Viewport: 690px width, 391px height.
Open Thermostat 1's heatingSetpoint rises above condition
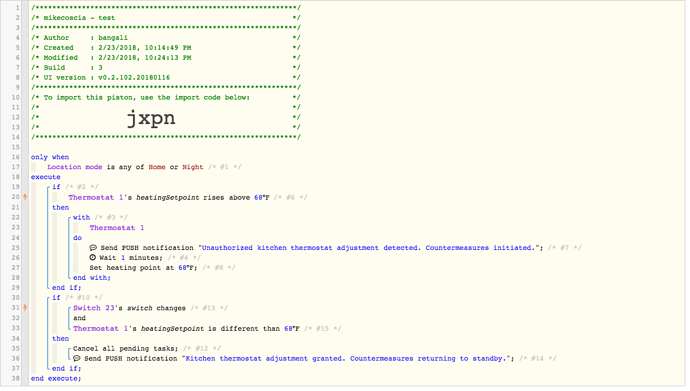[169, 197]
